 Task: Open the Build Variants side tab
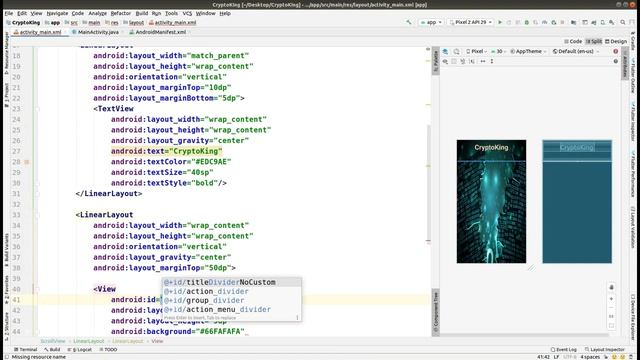[x=6, y=250]
